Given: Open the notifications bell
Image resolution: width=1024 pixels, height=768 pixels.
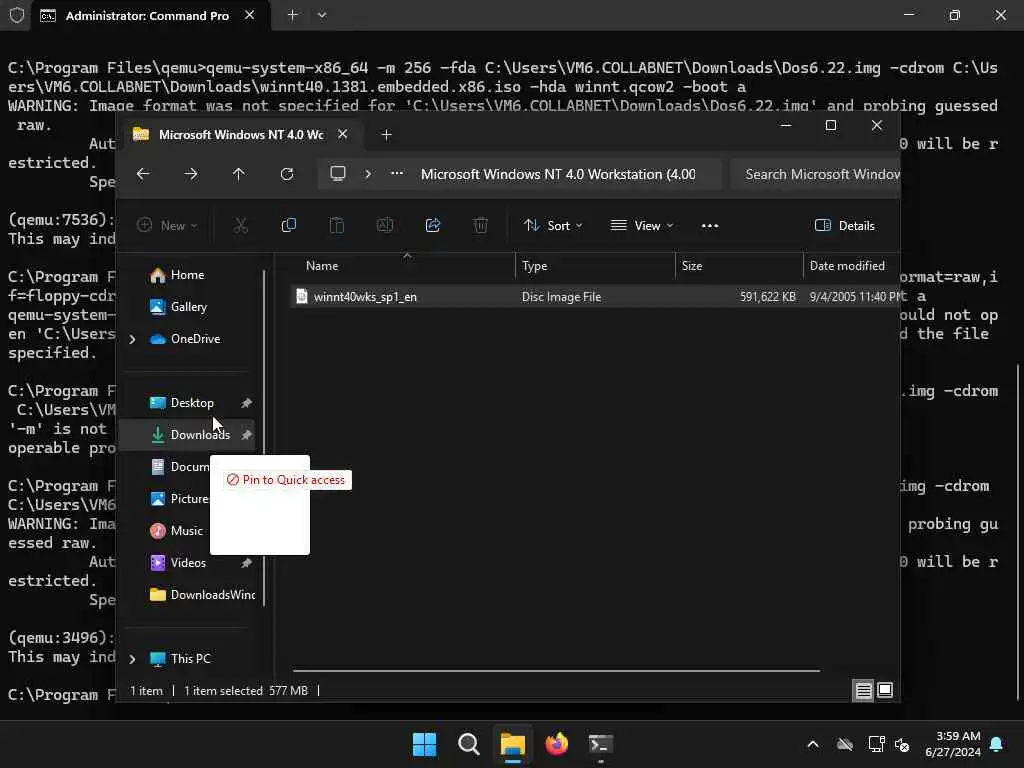Looking at the screenshot, I should pos(997,744).
